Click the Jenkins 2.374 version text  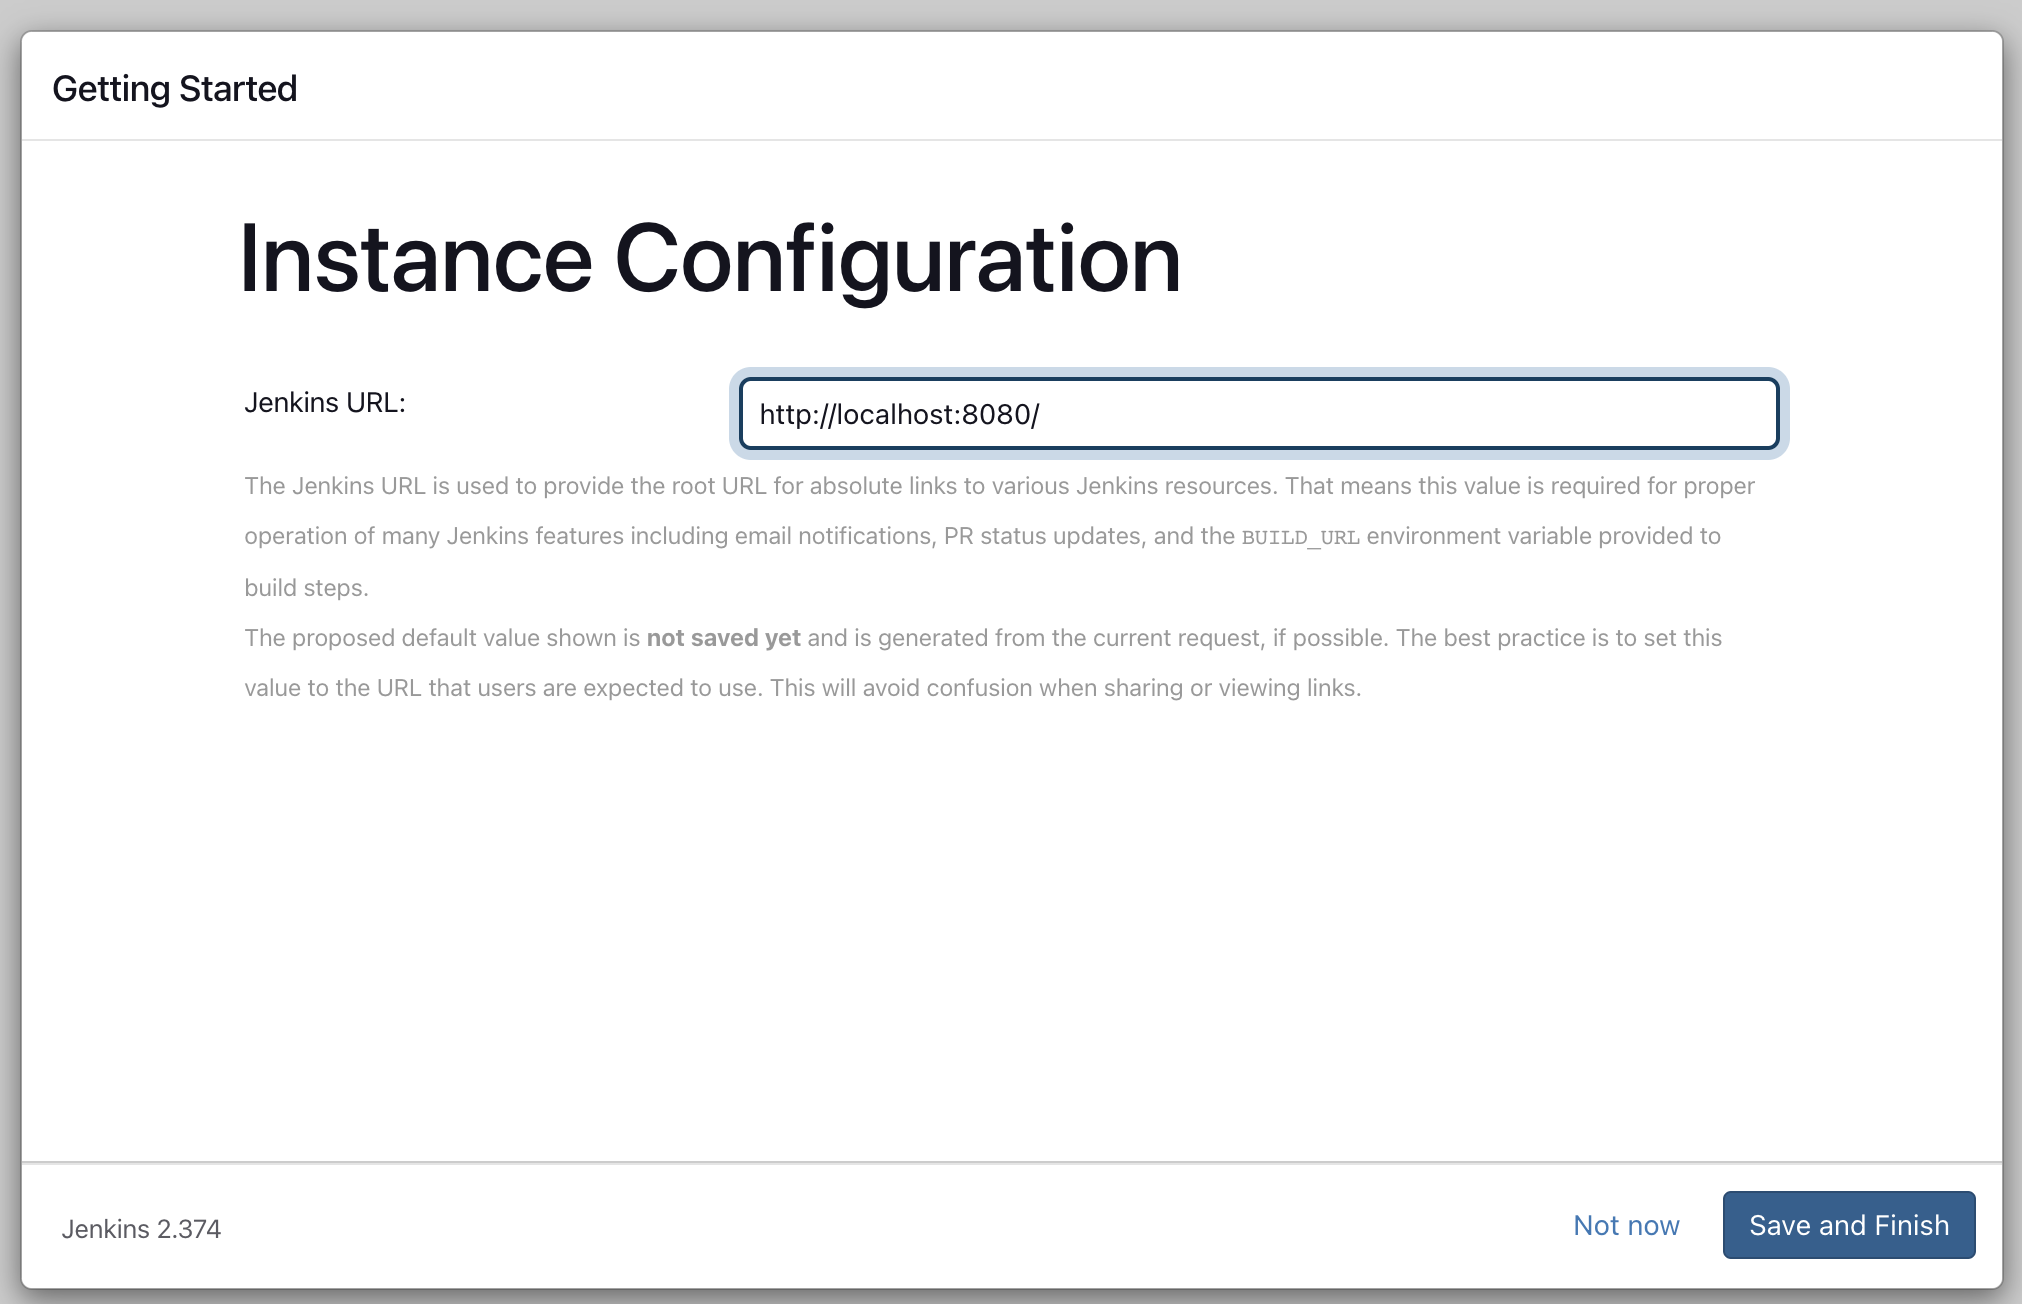[x=141, y=1229]
